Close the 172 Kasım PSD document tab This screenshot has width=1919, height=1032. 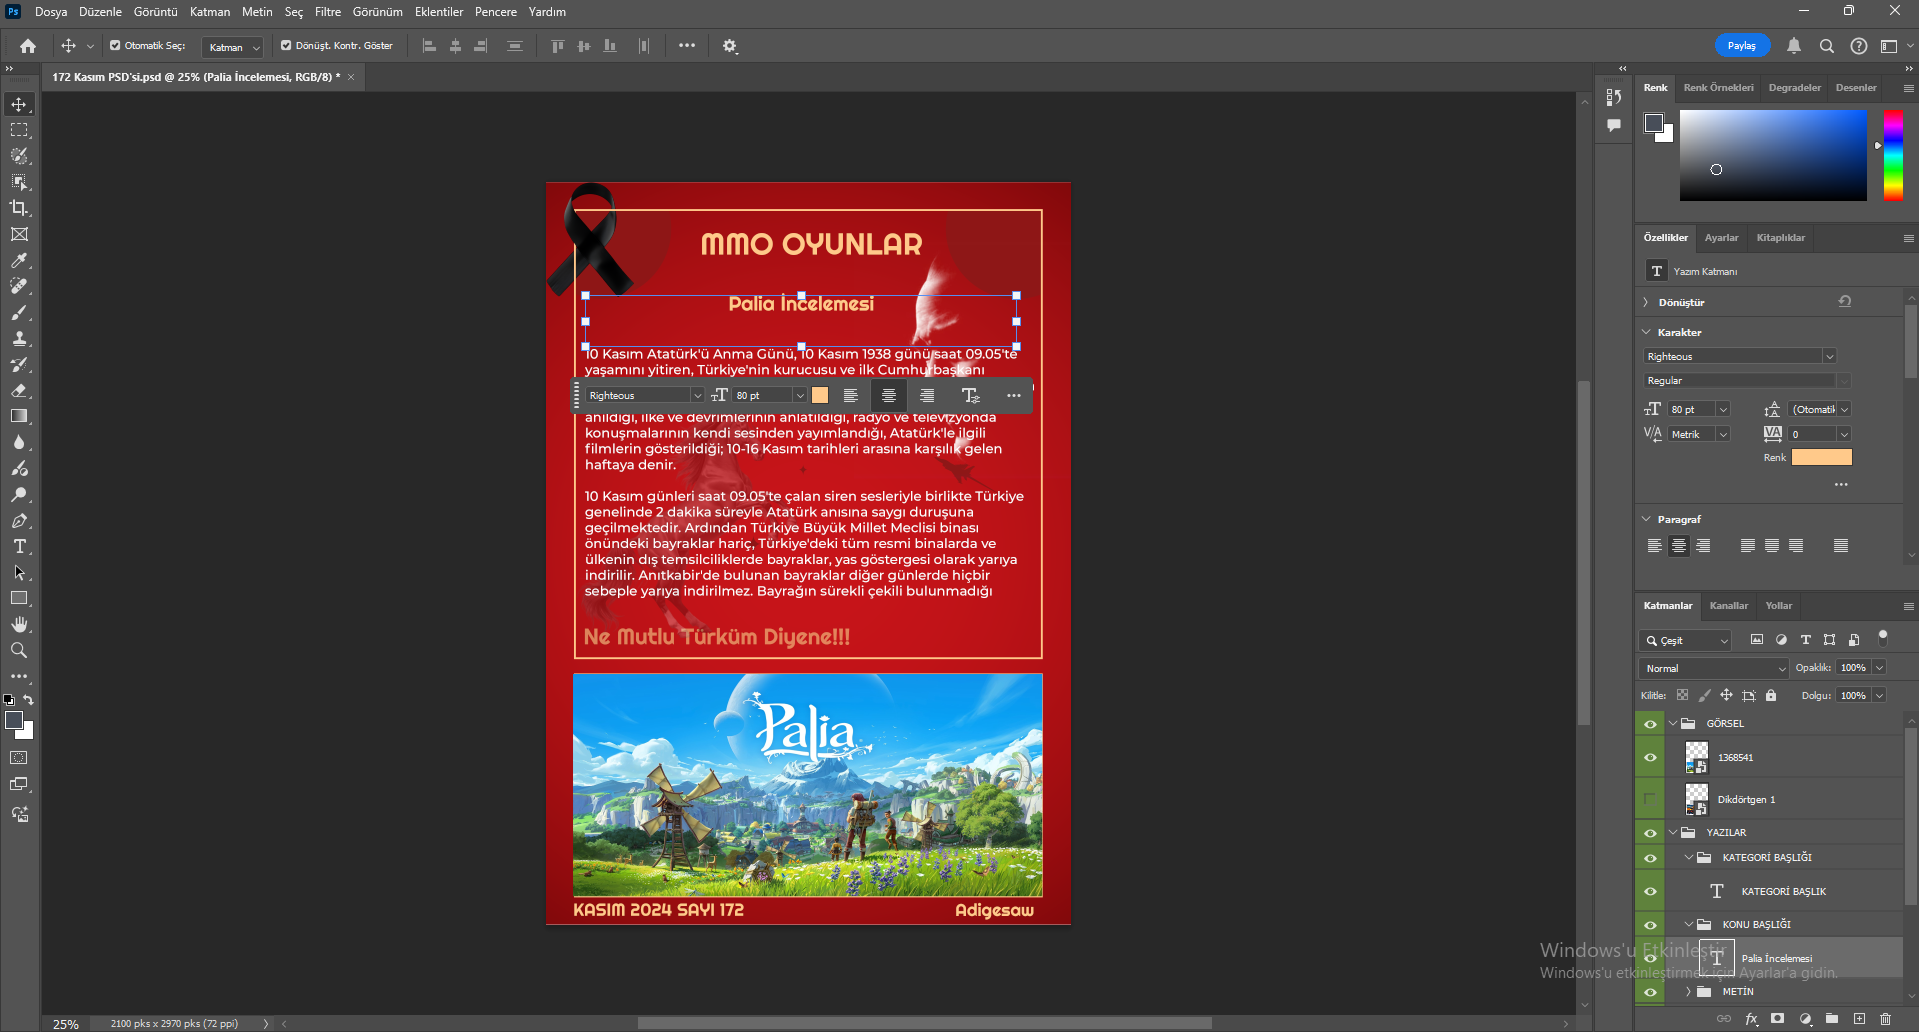tap(351, 77)
